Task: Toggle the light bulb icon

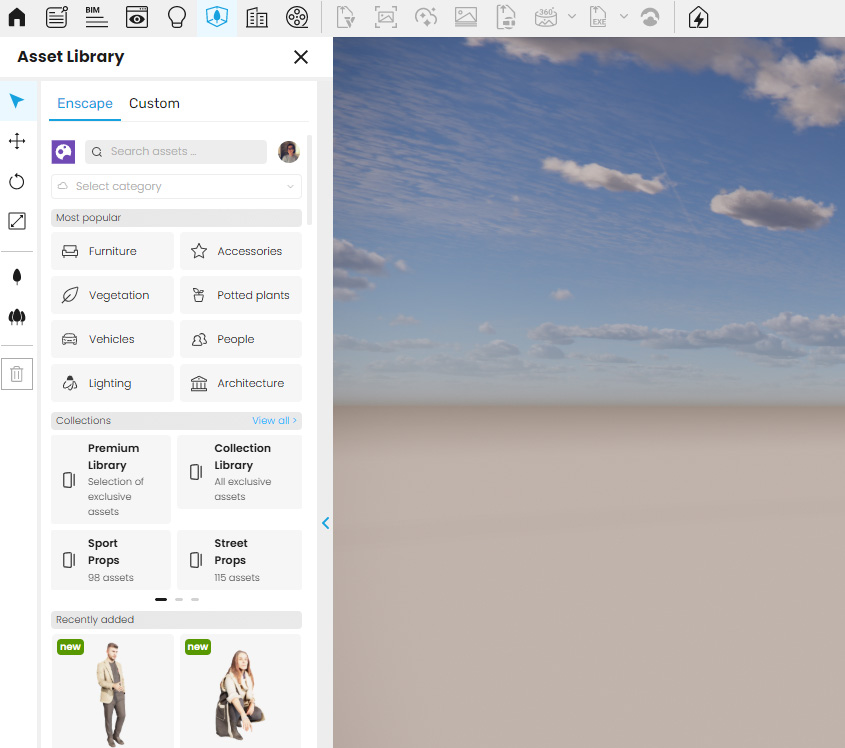Action: [177, 17]
